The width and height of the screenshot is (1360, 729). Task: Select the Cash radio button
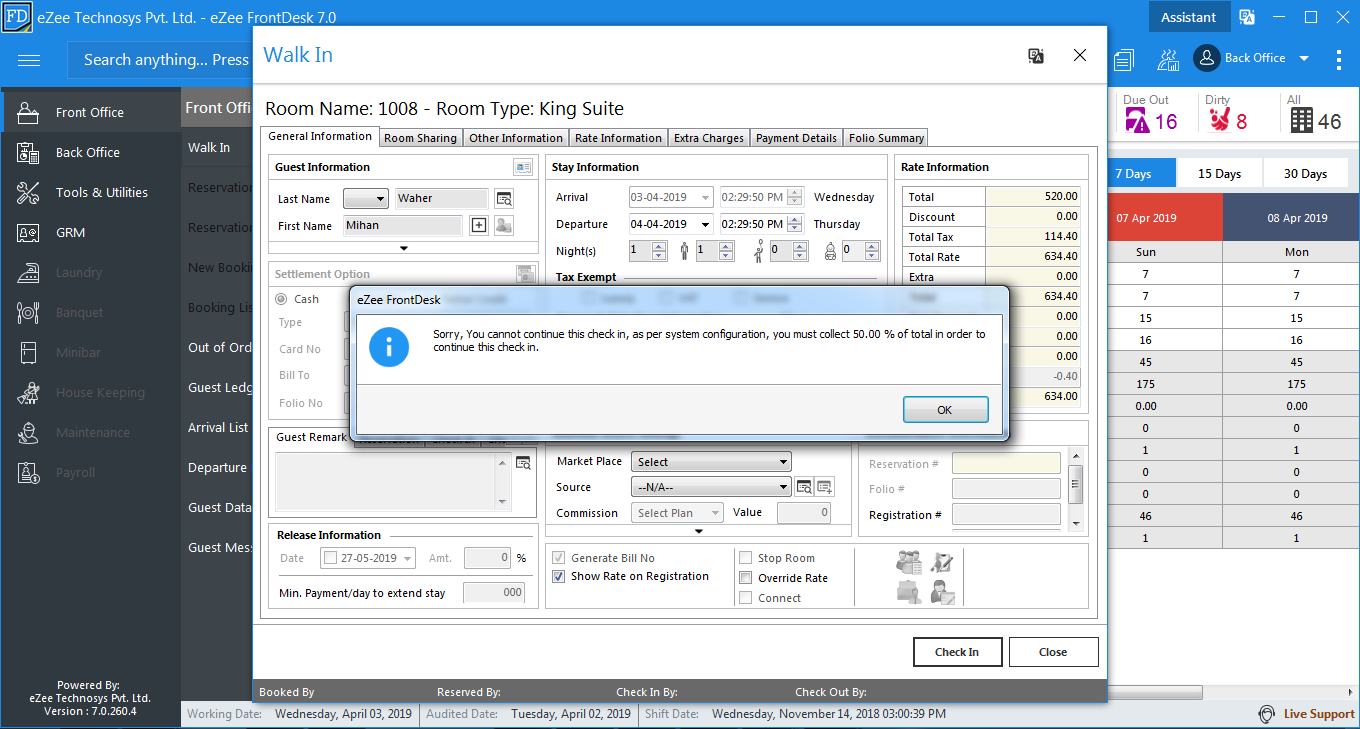coord(281,299)
